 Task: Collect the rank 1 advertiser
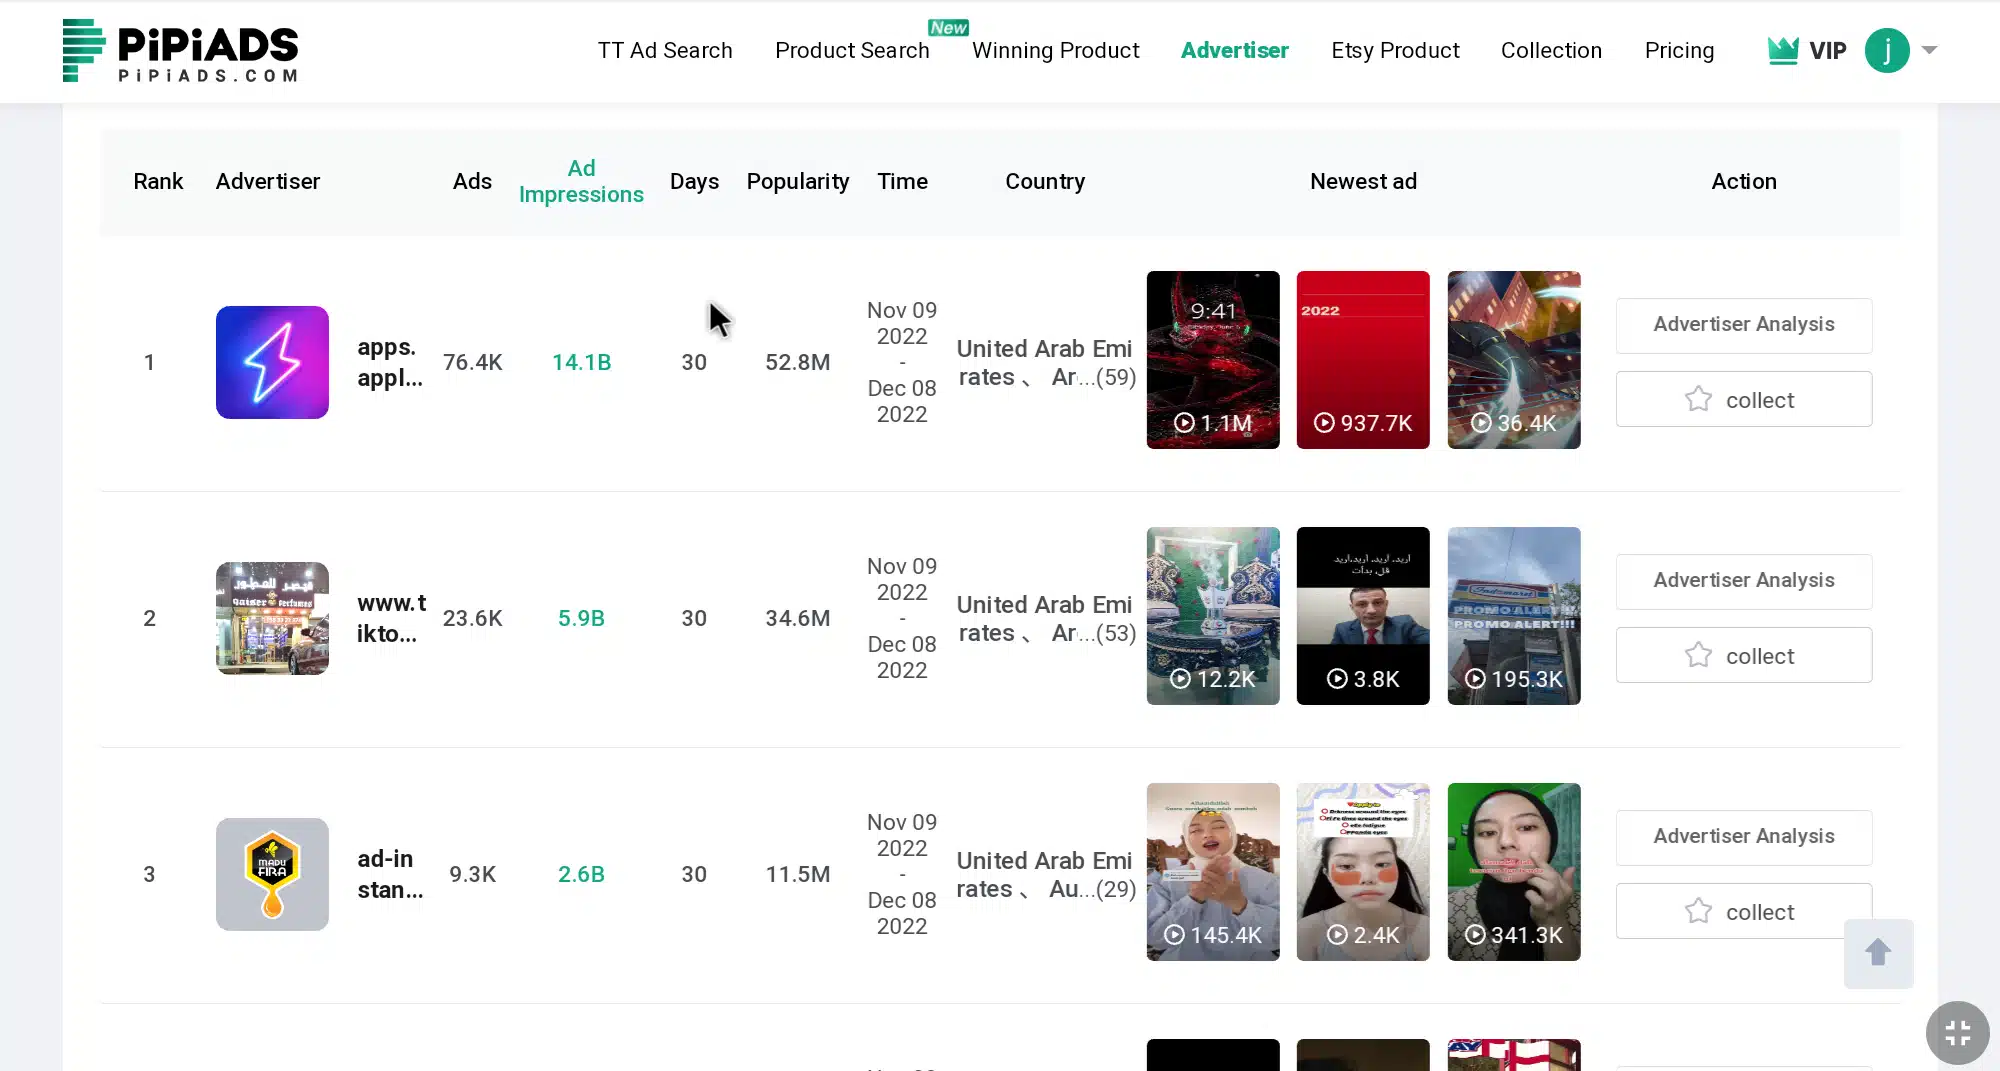coord(1743,399)
